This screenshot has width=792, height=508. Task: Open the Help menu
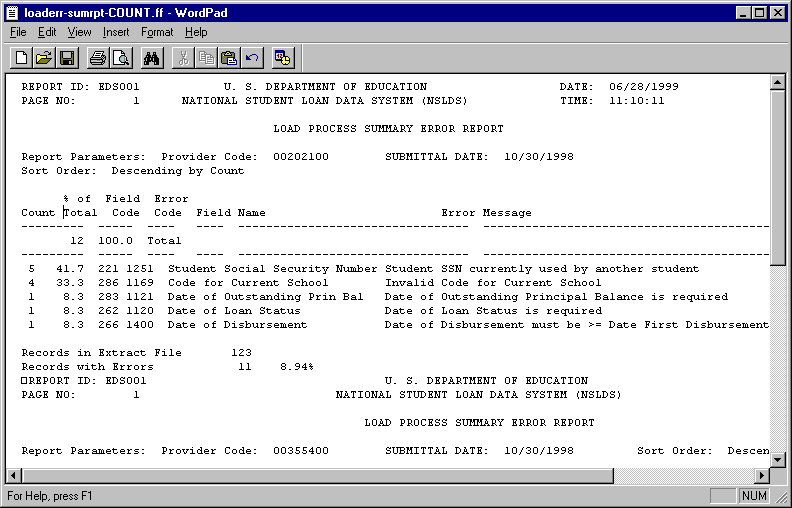pyautogui.click(x=196, y=32)
